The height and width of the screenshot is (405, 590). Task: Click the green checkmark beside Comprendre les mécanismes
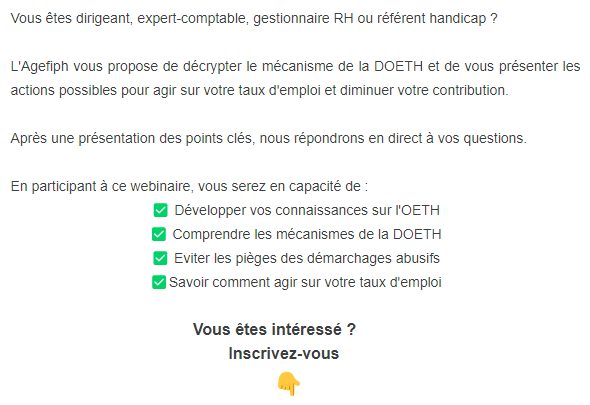click(159, 234)
